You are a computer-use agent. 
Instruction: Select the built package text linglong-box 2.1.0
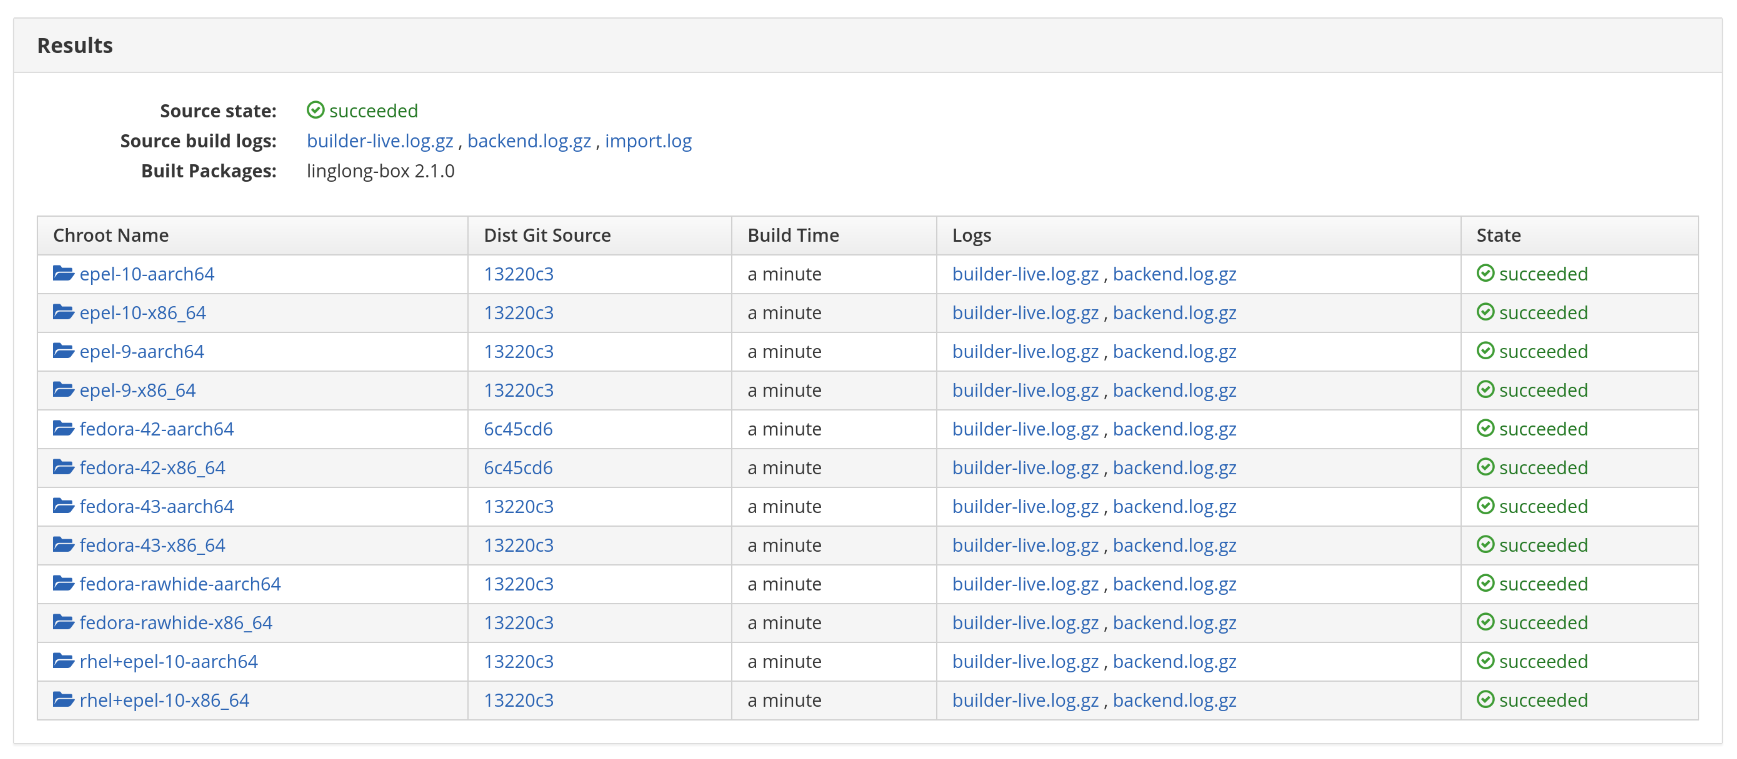pyautogui.click(x=380, y=171)
